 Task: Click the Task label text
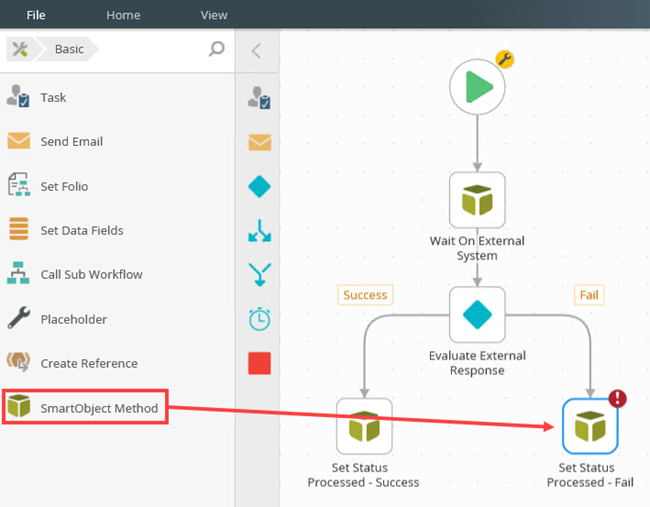click(53, 97)
